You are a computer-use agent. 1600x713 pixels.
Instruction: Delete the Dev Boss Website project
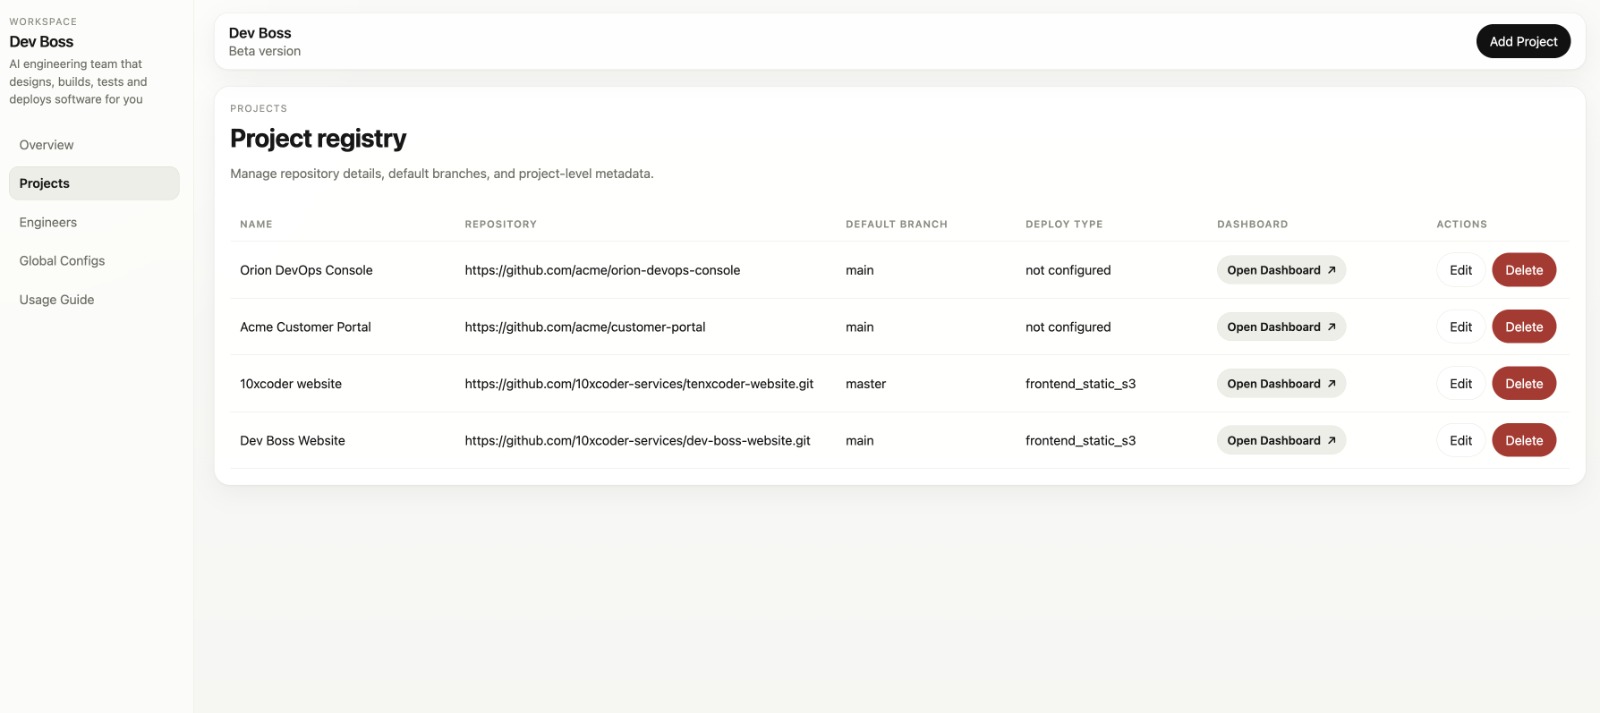click(1524, 441)
